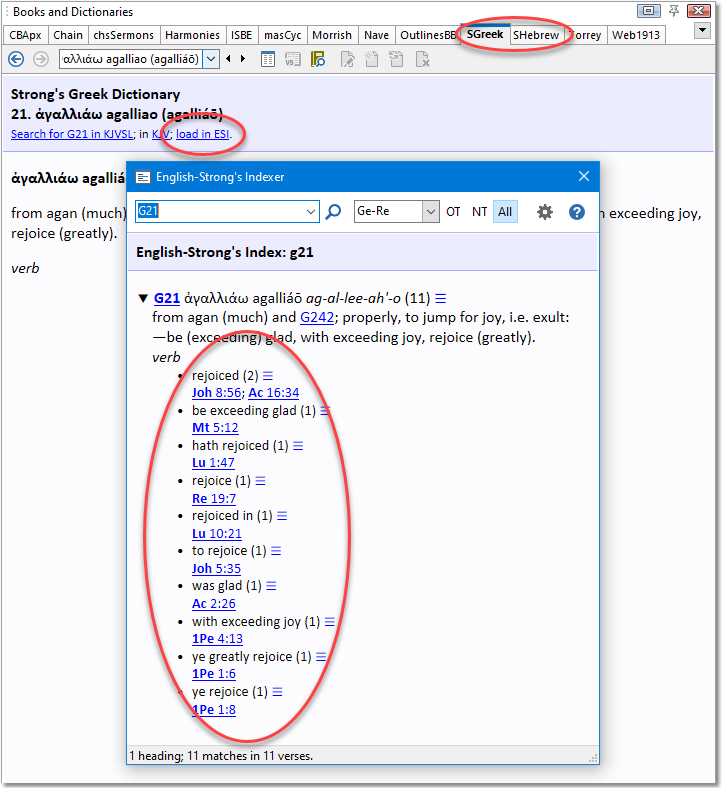Follow the G242 cross-reference link
Image resolution: width=723 pixels, height=790 pixels.
(317, 318)
